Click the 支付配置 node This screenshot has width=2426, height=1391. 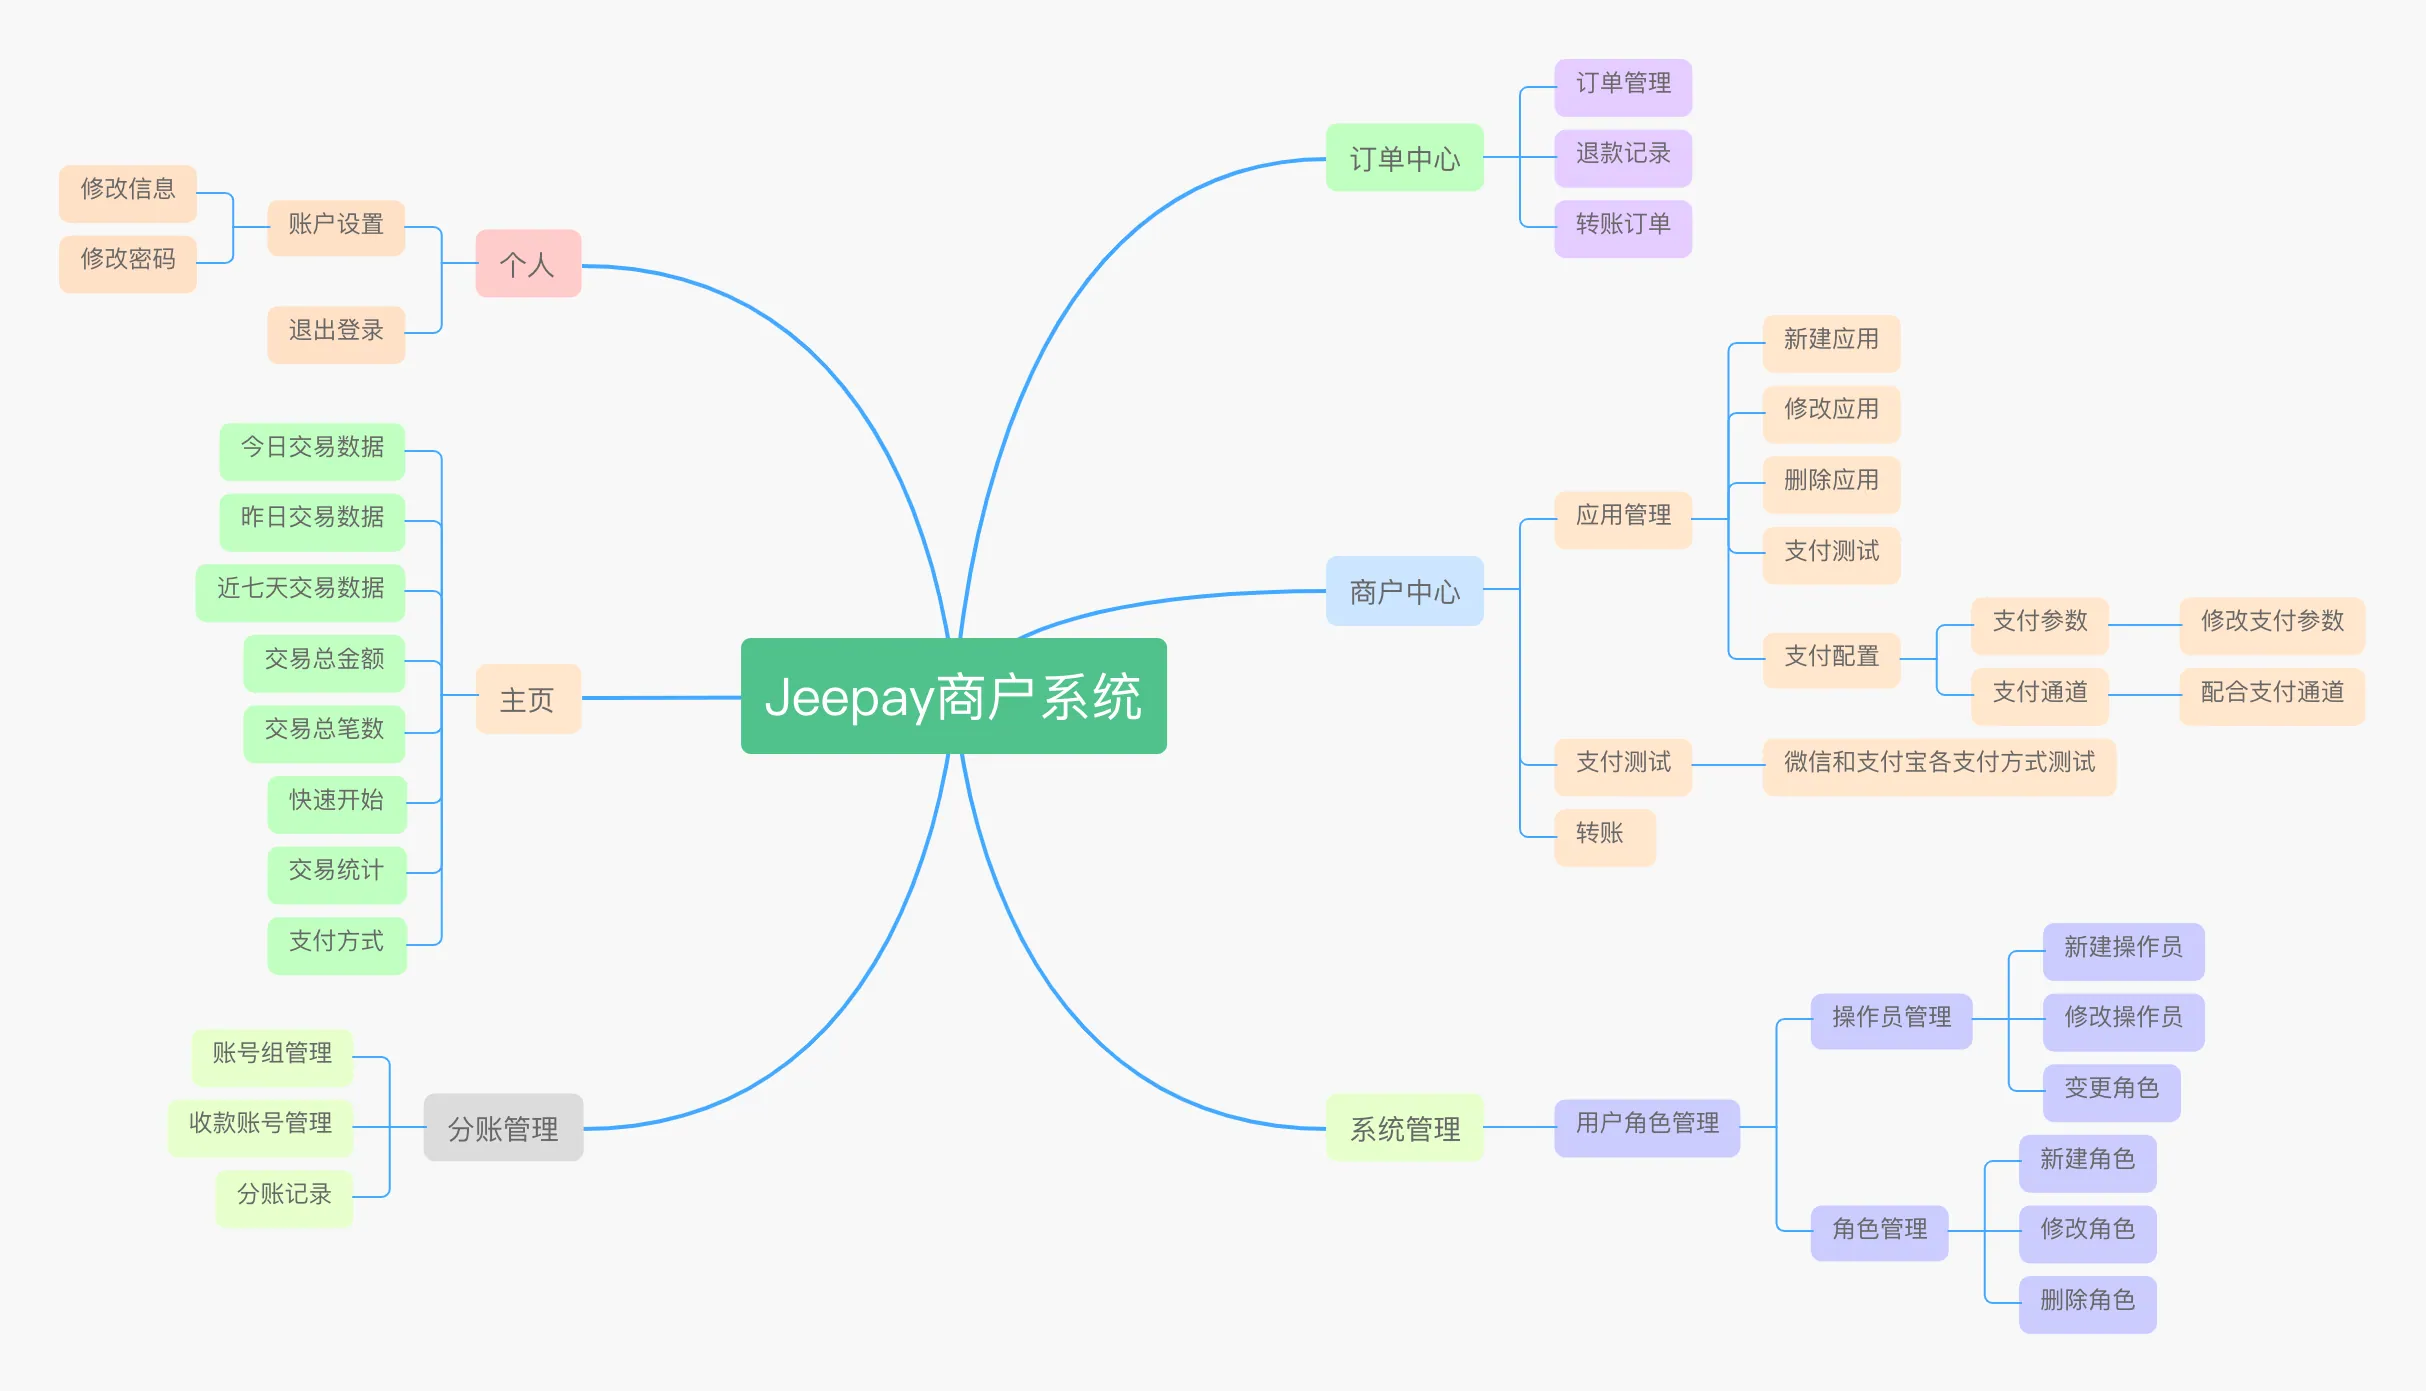click(x=1831, y=660)
